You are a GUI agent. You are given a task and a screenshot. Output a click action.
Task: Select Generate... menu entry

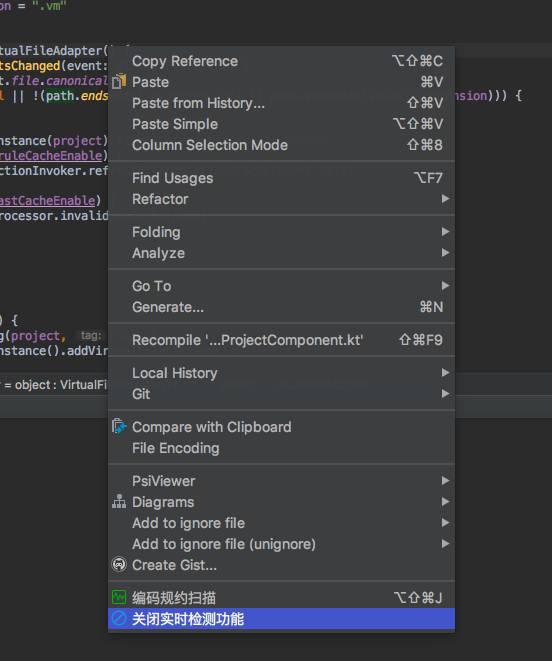(x=281, y=307)
